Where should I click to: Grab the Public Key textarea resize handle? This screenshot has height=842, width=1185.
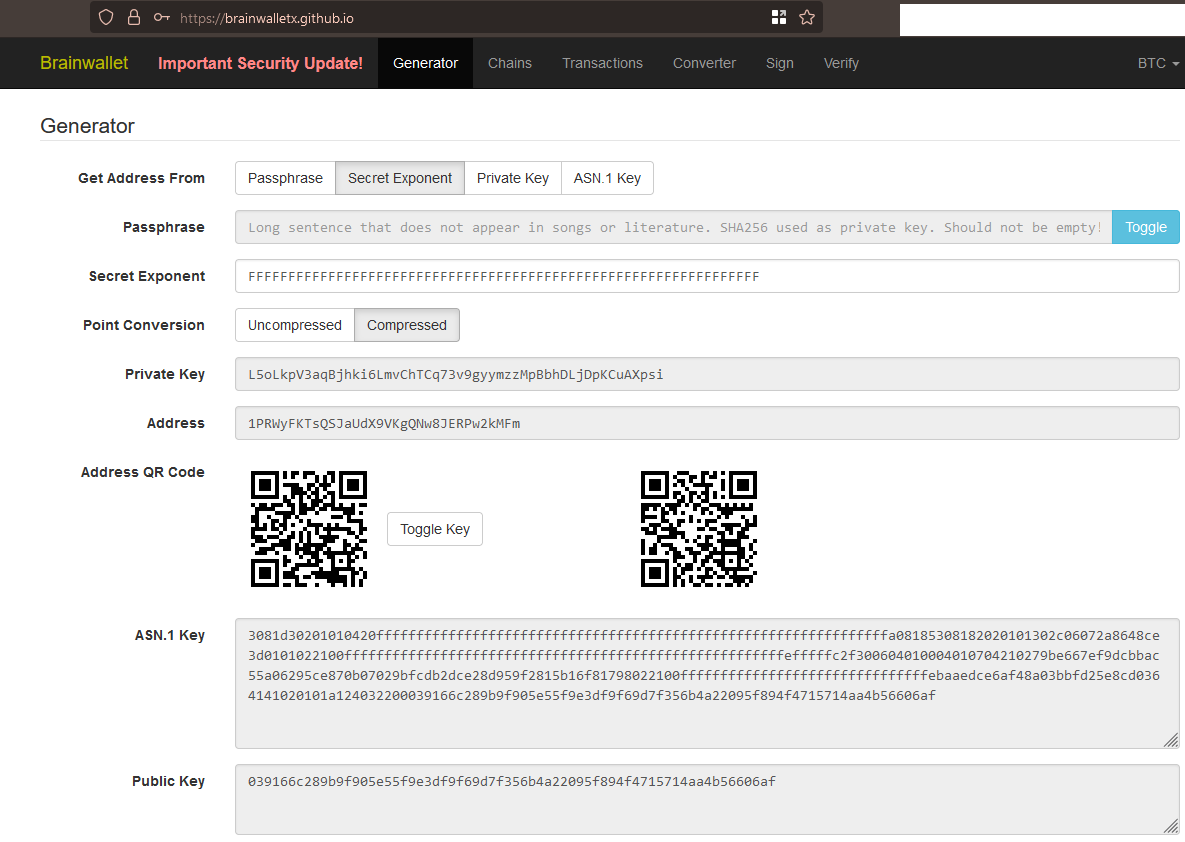pos(1171,825)
